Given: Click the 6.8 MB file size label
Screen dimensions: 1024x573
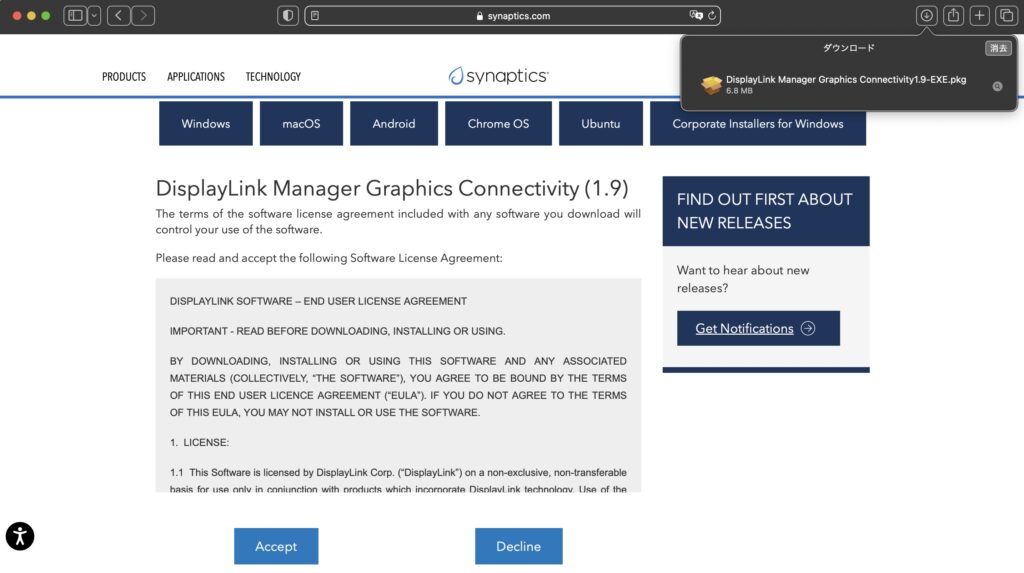Looking at the screenshot, I should 739,91.
